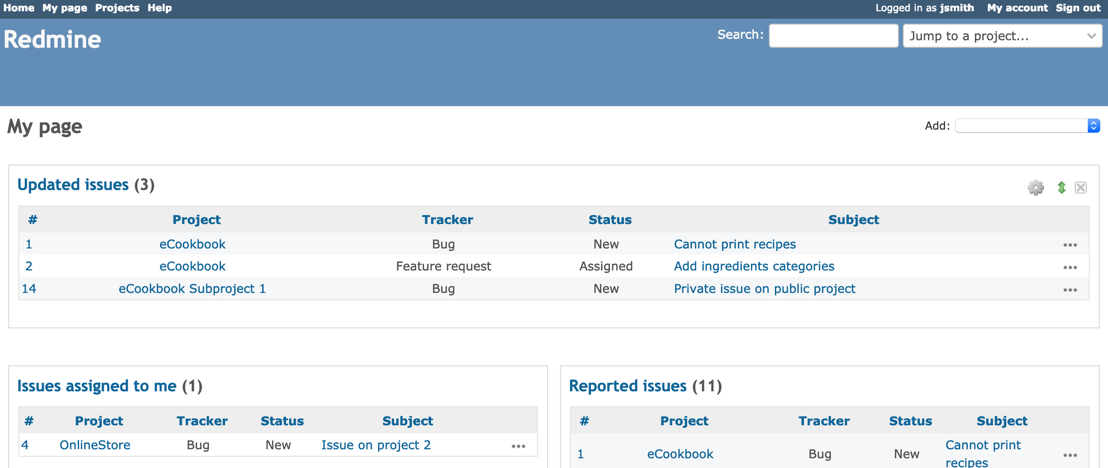Screen dimensions: 1108x468
Task: Open the Add block dropdown
Action: pos(1028,126)
